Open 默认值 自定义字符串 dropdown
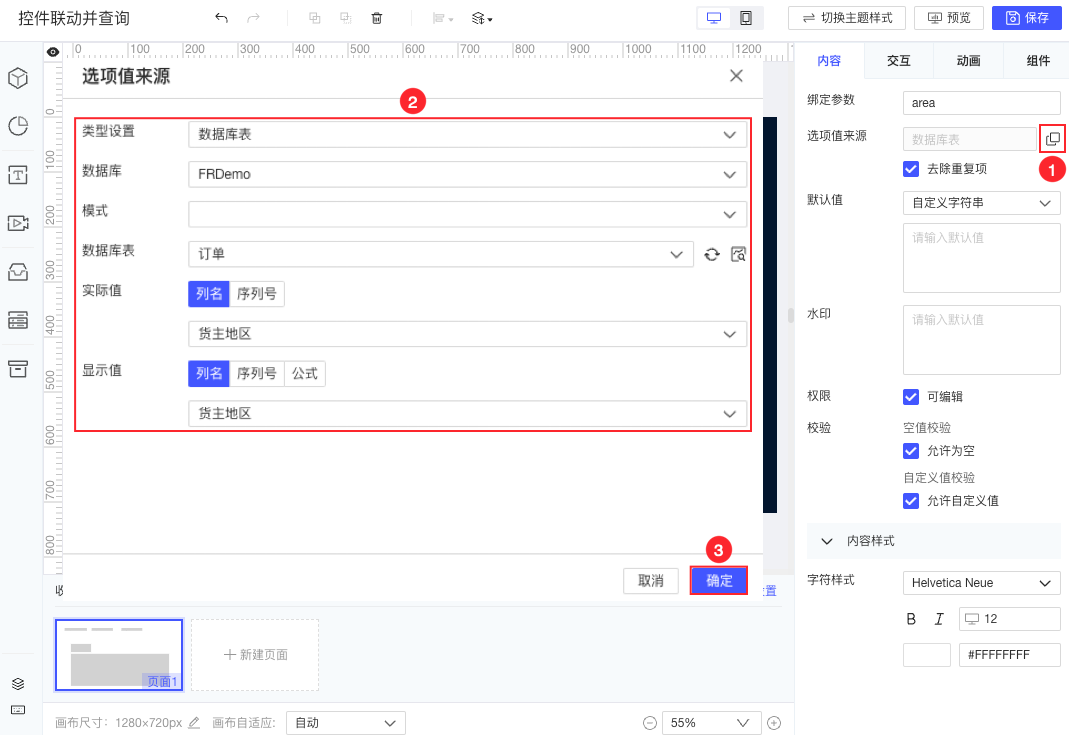Viewport: 1069px width, 735px height. [981, 202]
